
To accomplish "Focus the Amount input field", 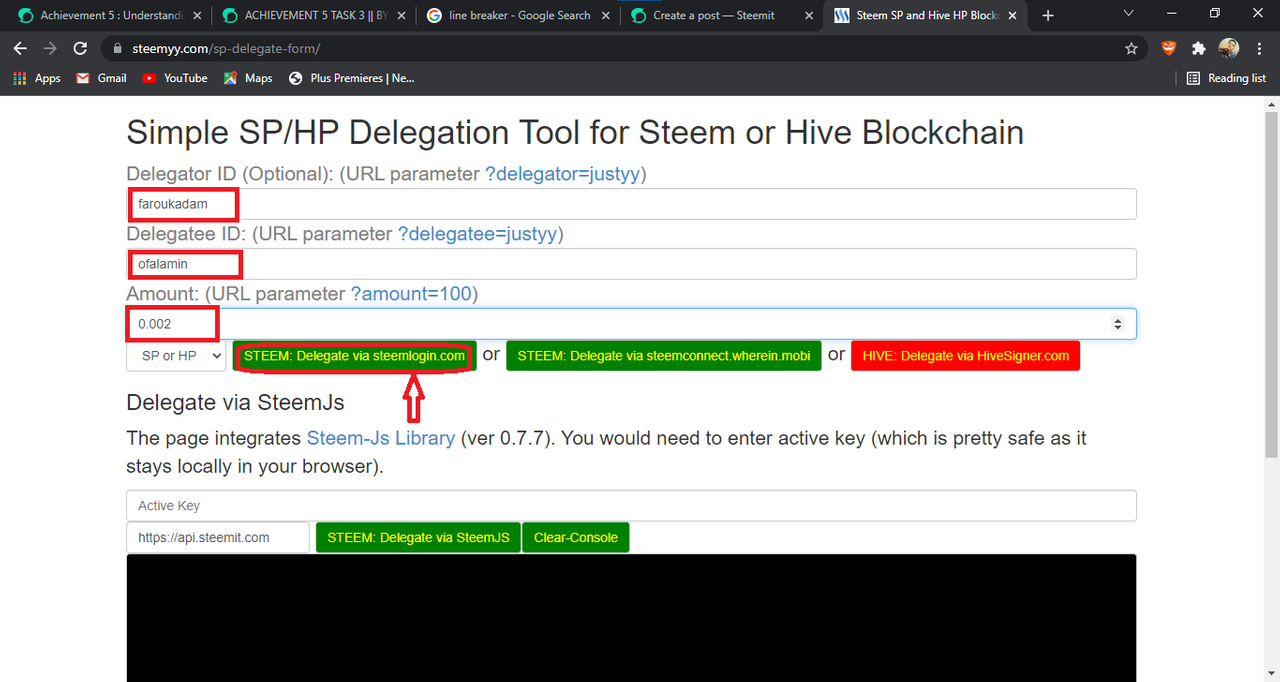I will point(631,324).
